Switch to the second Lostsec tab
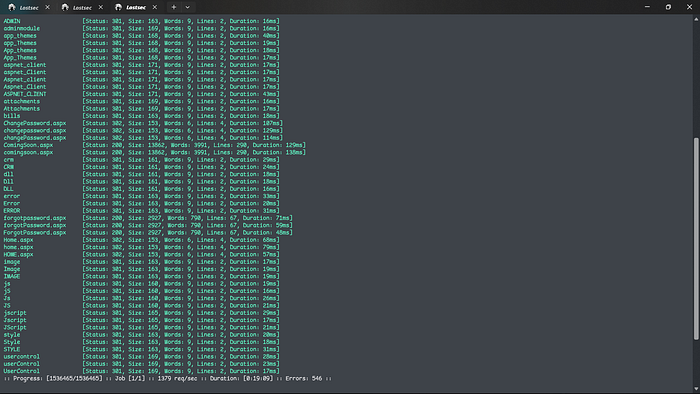The image size is (700, 394). tap(82, 8)
